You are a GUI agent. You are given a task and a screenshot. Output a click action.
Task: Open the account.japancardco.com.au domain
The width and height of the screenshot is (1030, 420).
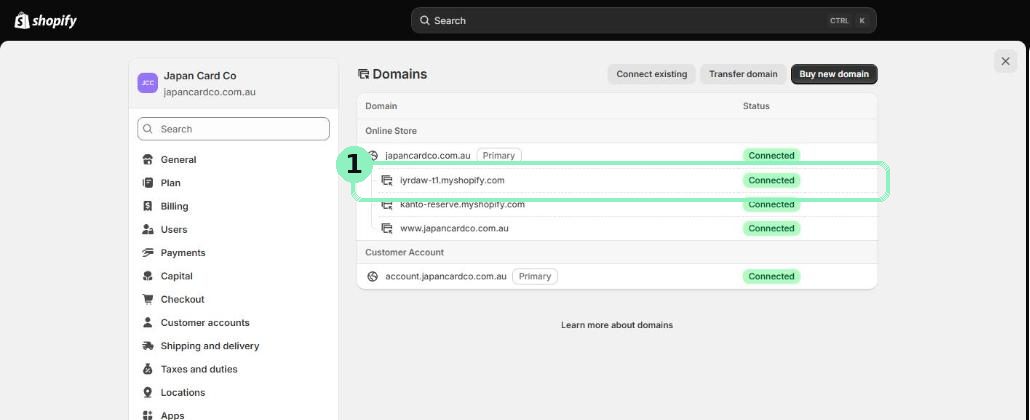pyautogui.click(x=446, y=276)
